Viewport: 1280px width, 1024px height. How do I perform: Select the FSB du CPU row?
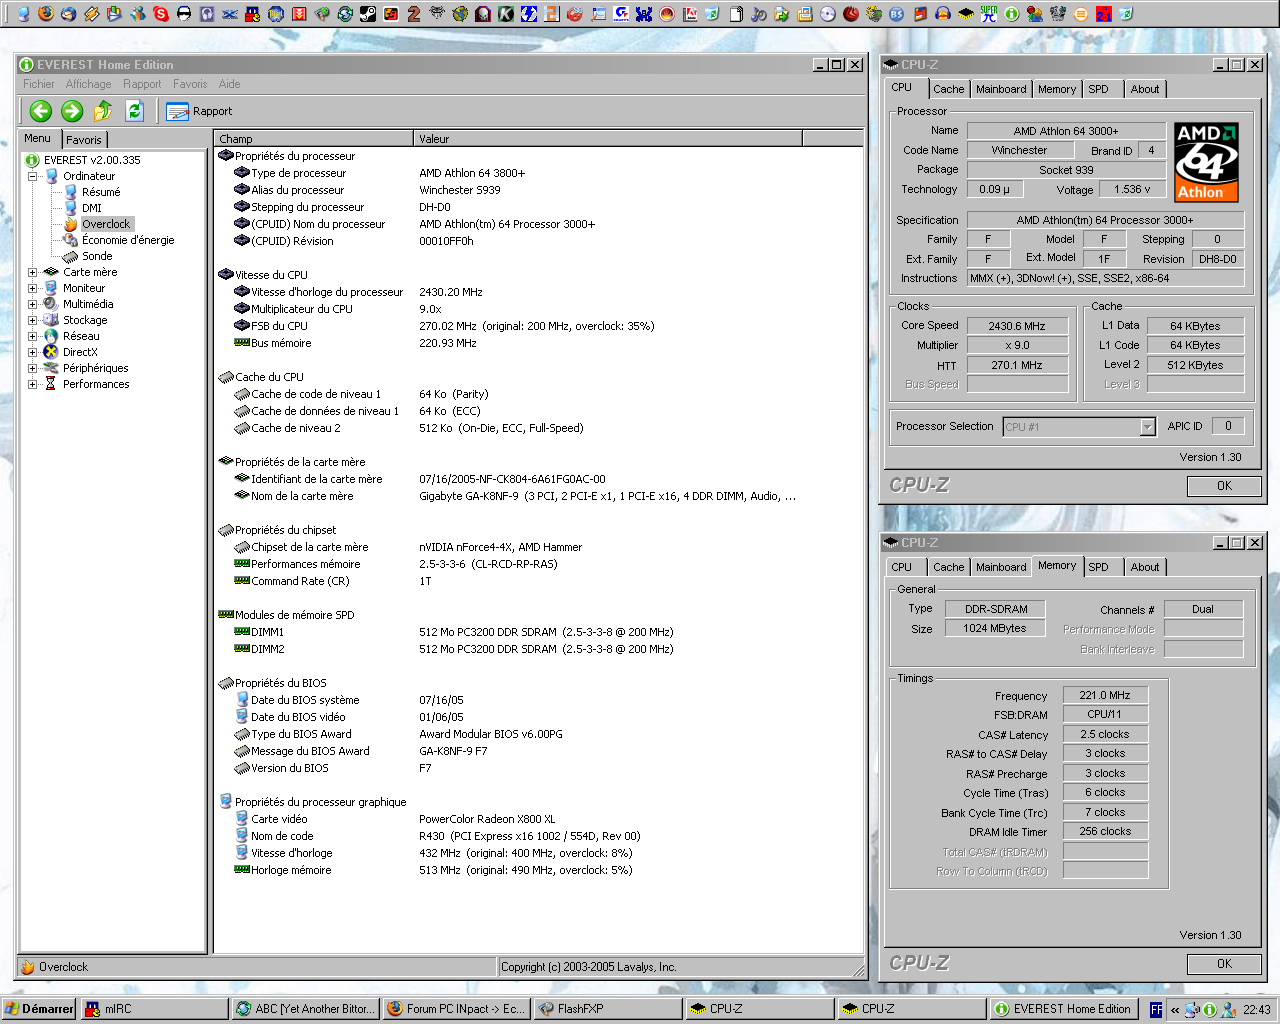[539, 326]
